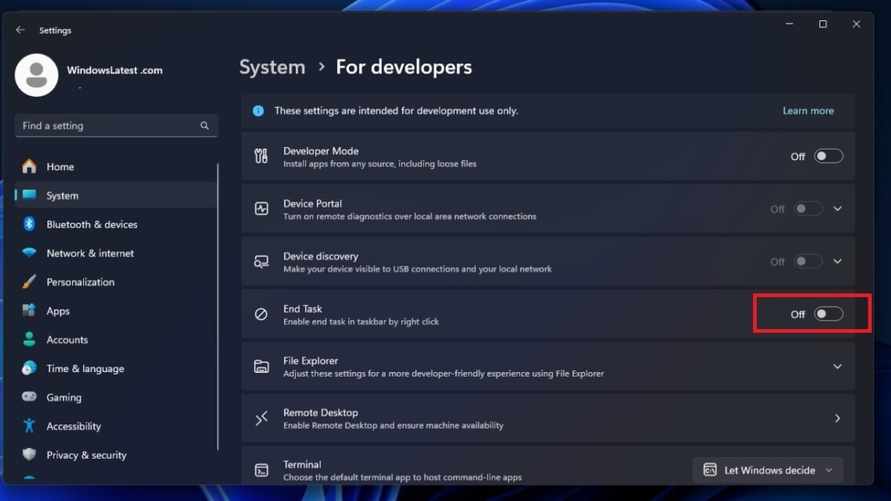Turn on the End Task toggle

(828, 314)
